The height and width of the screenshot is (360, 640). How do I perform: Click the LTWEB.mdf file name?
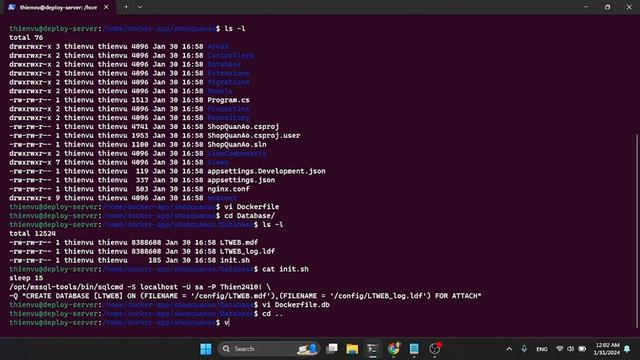tap(239, 242)
